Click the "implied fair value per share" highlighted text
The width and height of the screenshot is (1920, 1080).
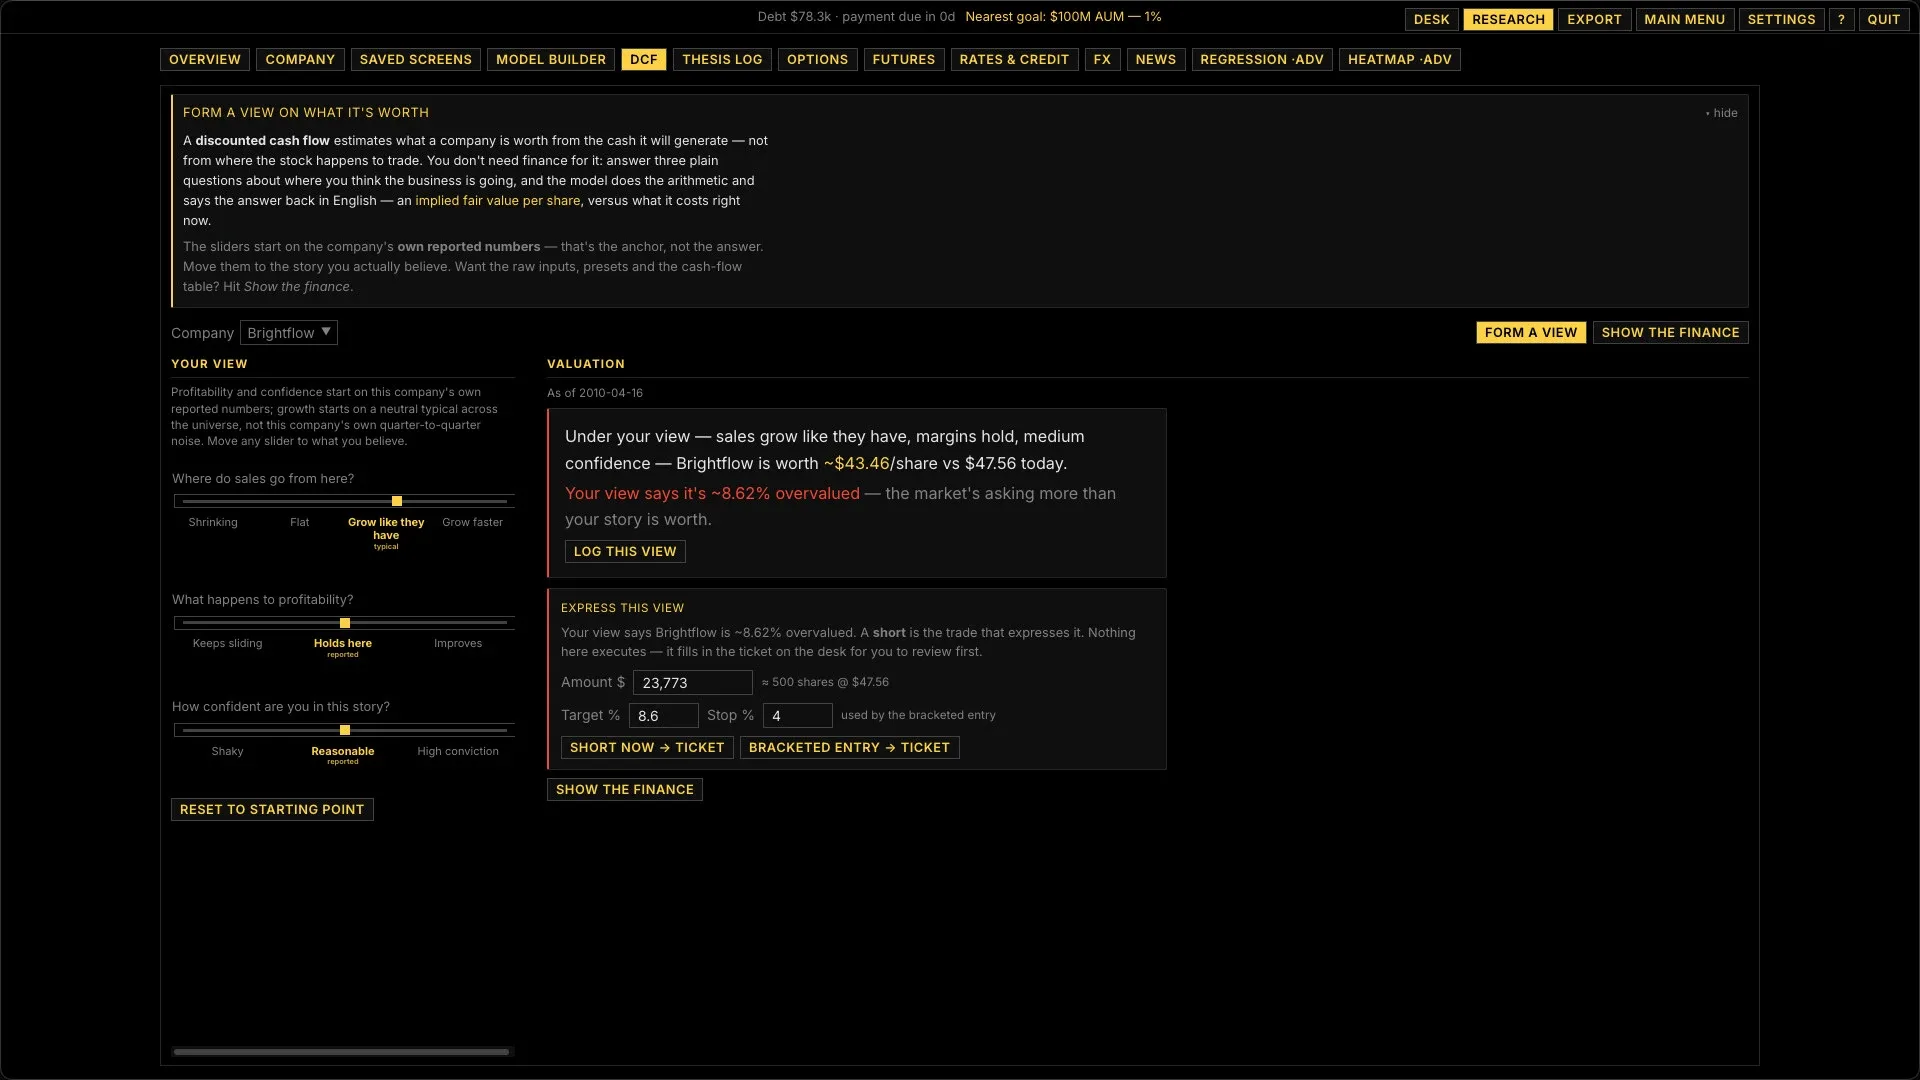(x=498, y=201)
